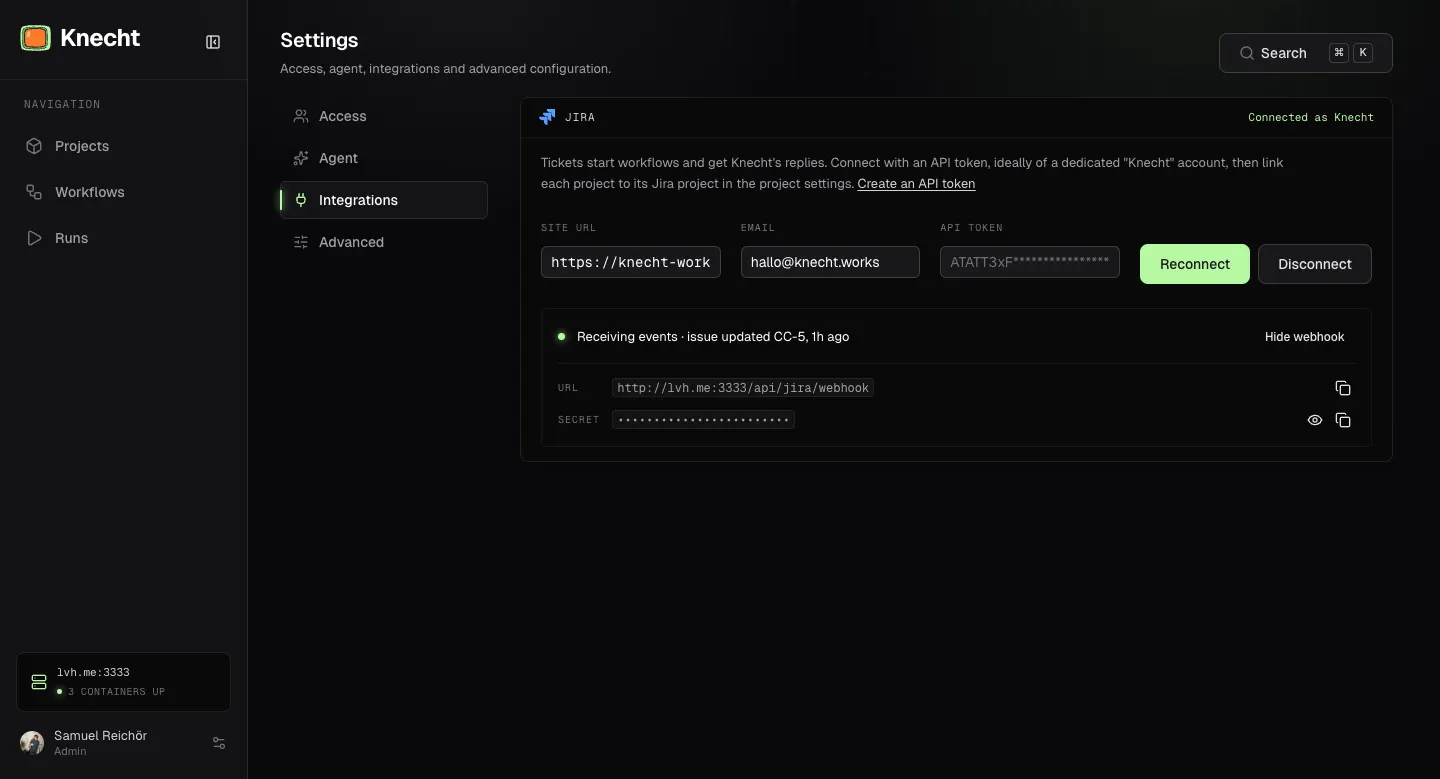Click the Receiving events status text
Image resolution: width=1440 pixels, height=779 pixels.
click(x=713, y=337)
